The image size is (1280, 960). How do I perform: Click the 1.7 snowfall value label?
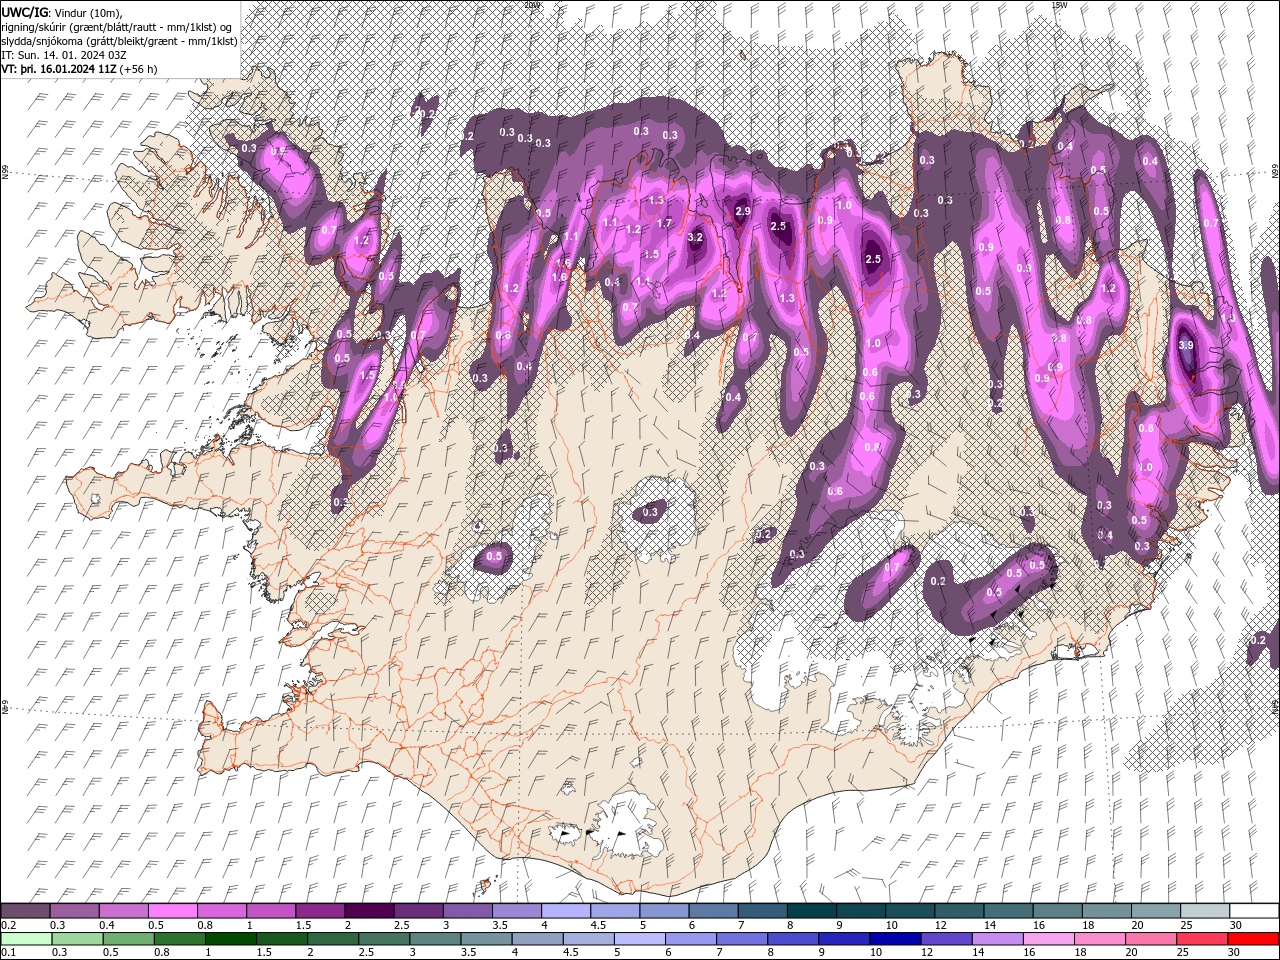664,223
